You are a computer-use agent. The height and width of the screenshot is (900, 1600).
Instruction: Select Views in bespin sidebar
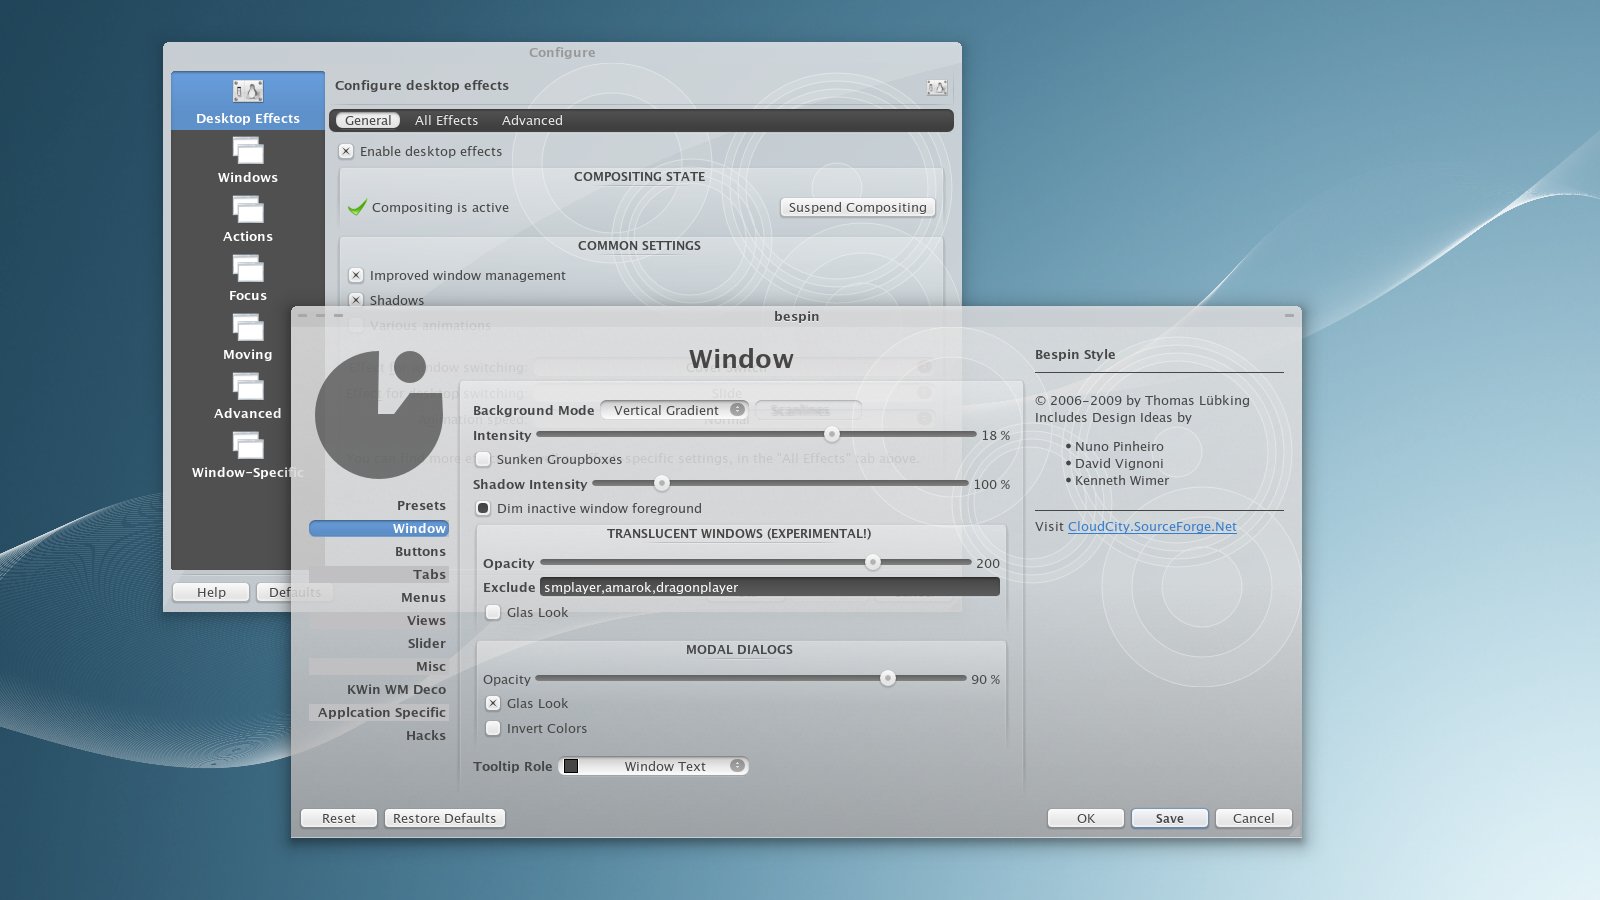tap(379, 620)
